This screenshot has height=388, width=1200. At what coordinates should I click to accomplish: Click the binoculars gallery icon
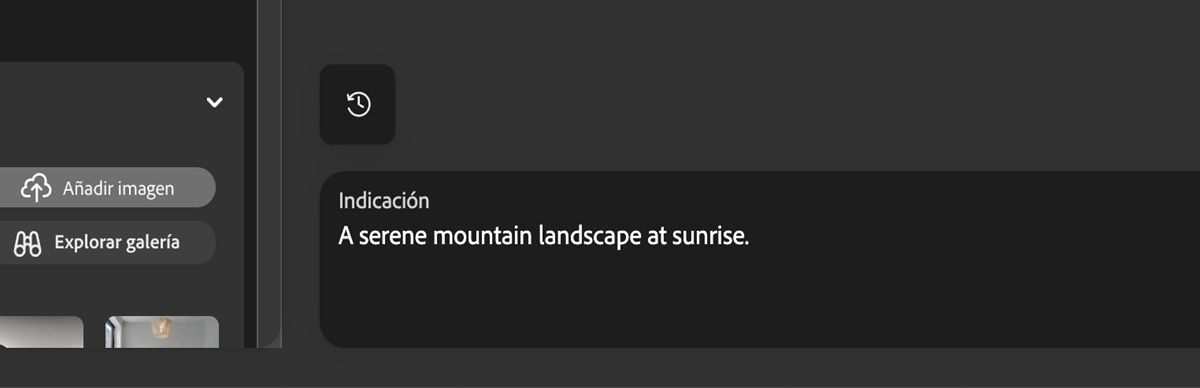coord(27,243)
